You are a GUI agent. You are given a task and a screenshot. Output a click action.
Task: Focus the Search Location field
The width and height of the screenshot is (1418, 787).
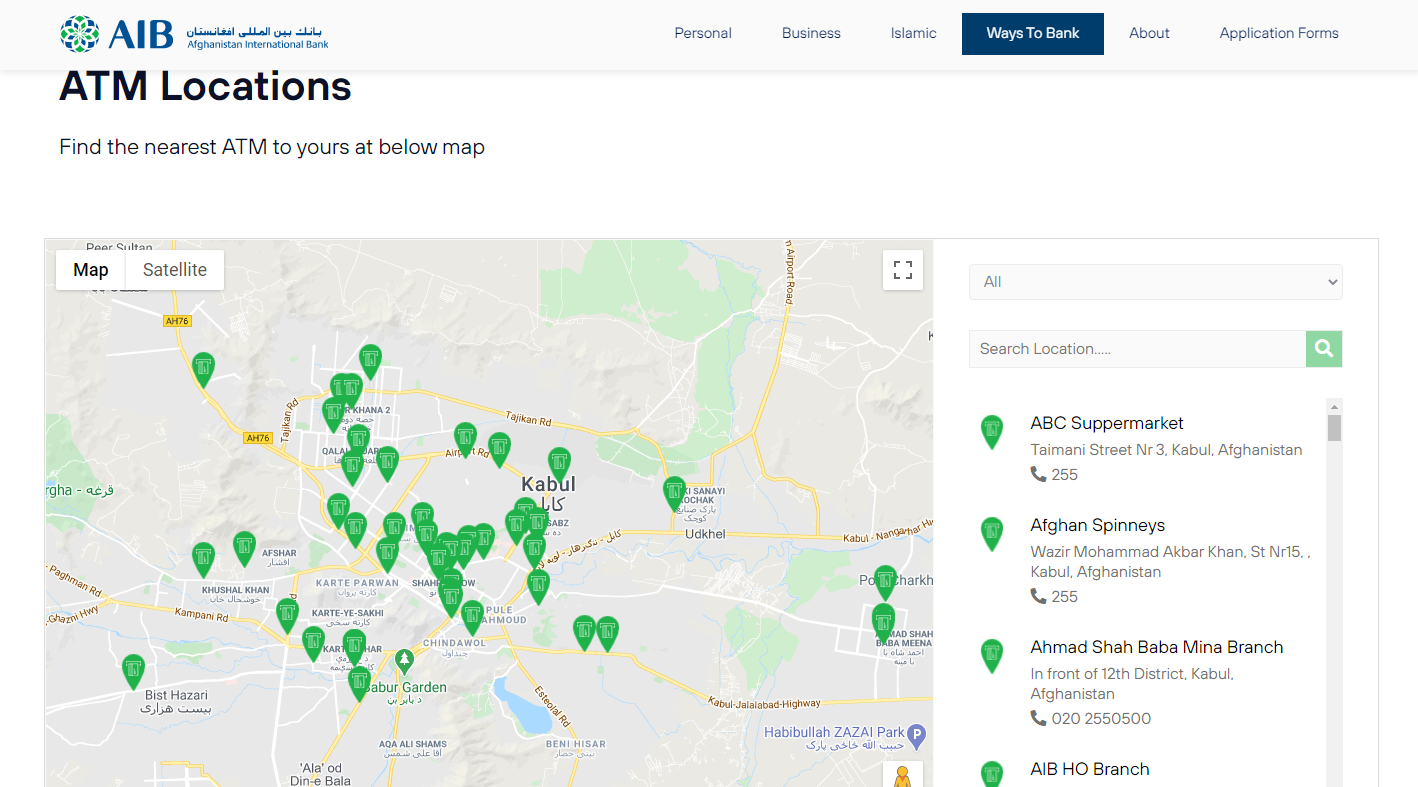pyautogui.click(x=1137, y=349)
